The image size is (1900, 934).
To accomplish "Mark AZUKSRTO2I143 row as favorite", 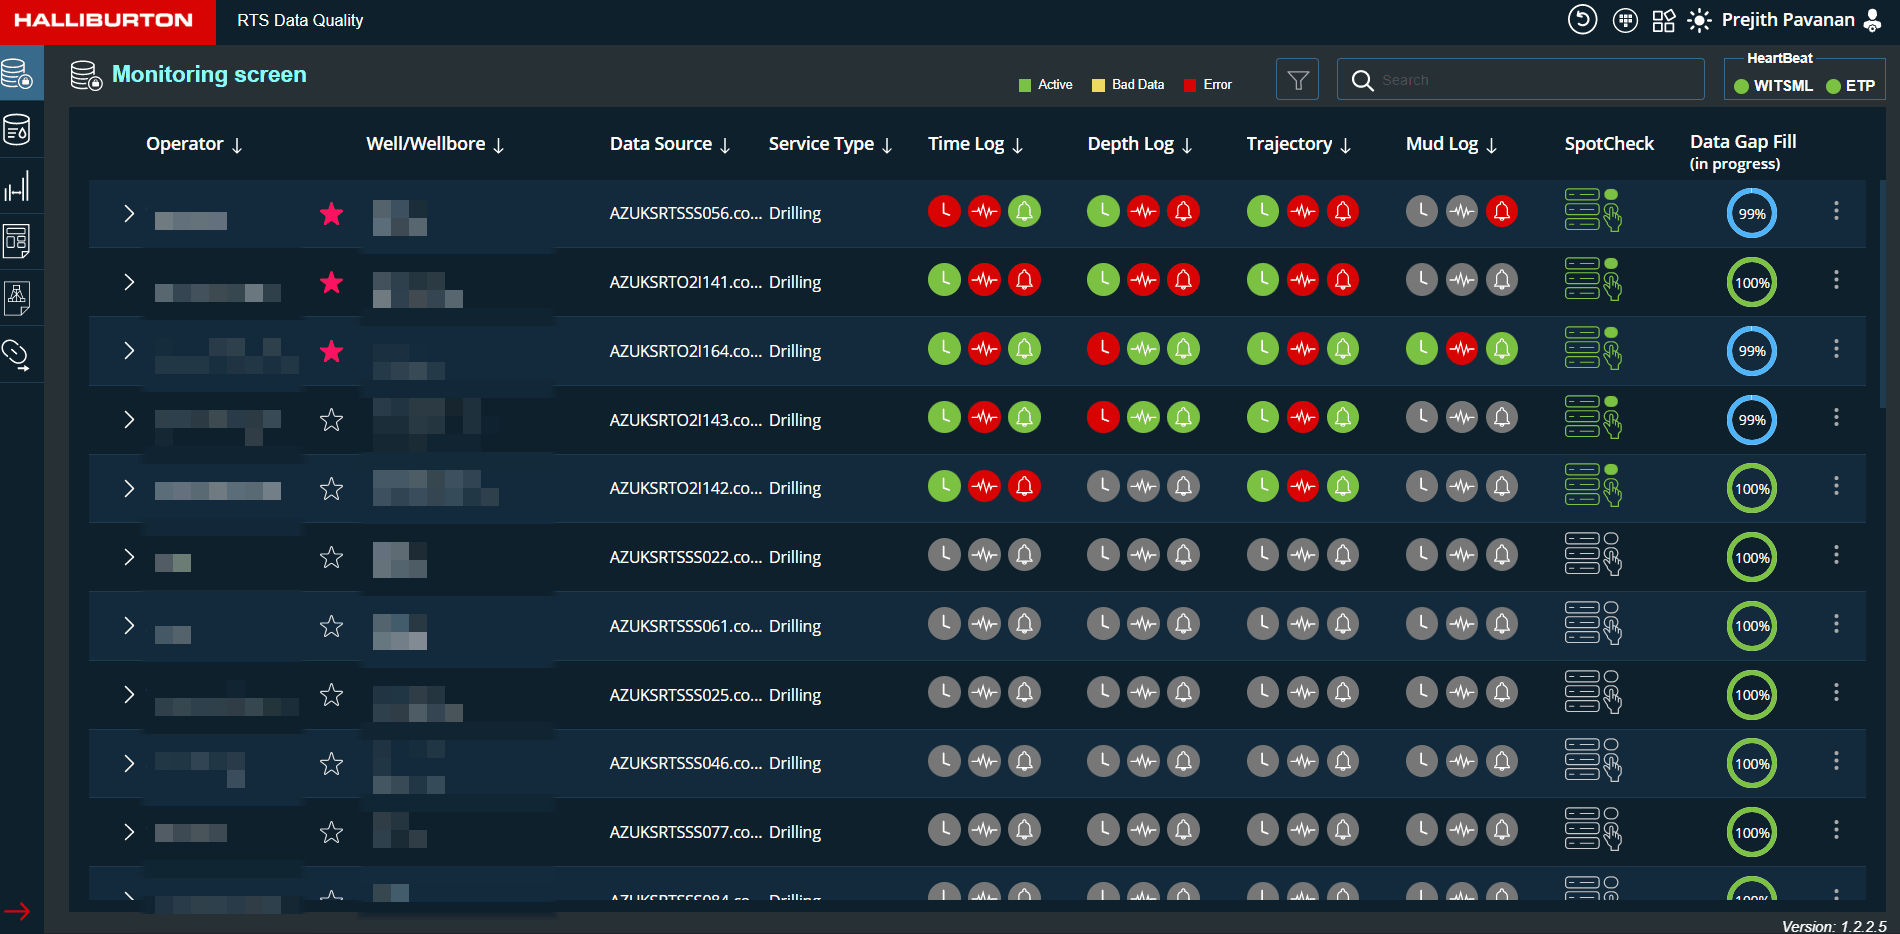I will click(331, 420).
